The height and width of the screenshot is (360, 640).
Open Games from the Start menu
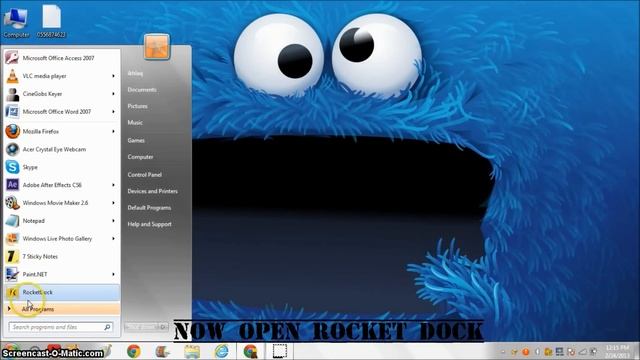point(136,140)
